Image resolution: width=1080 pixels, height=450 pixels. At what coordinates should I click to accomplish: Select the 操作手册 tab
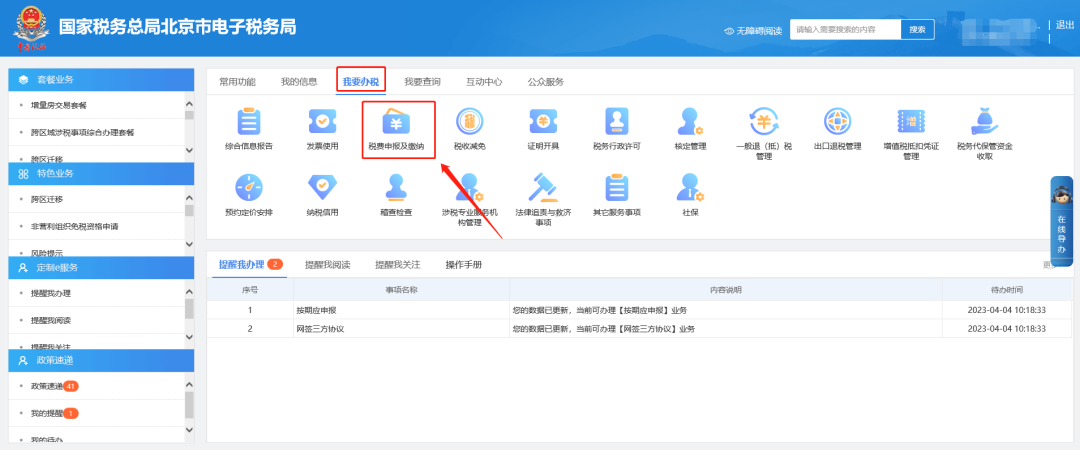coord(464,265)
